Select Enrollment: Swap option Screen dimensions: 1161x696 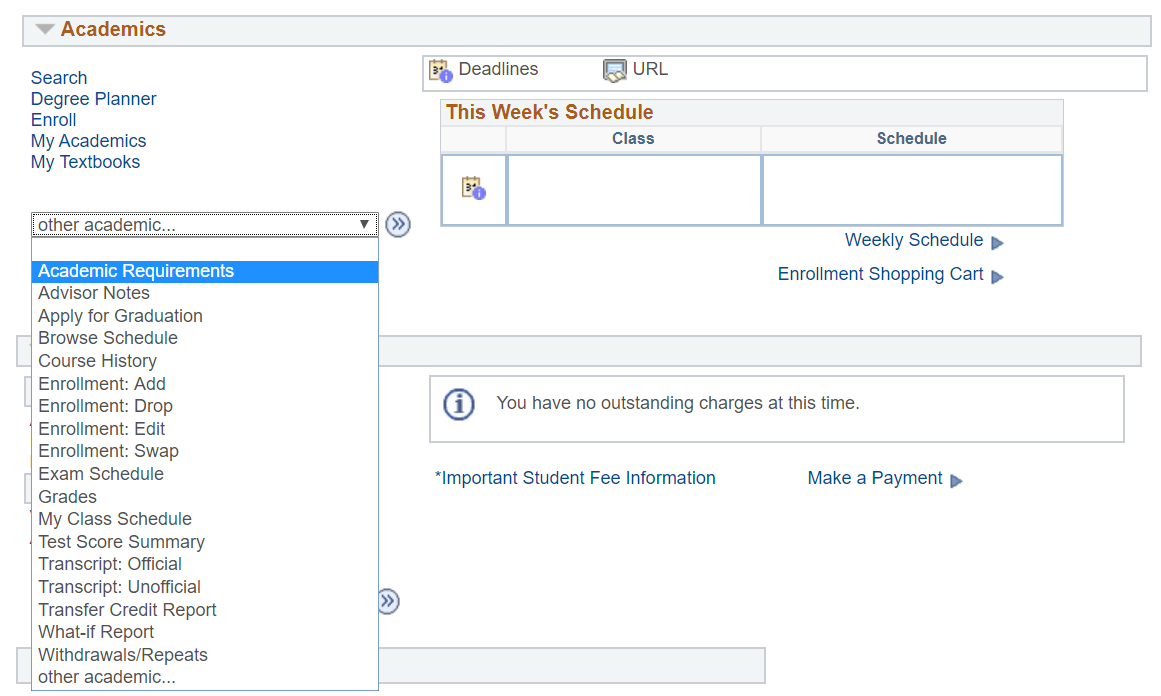[x=204, y=452]
